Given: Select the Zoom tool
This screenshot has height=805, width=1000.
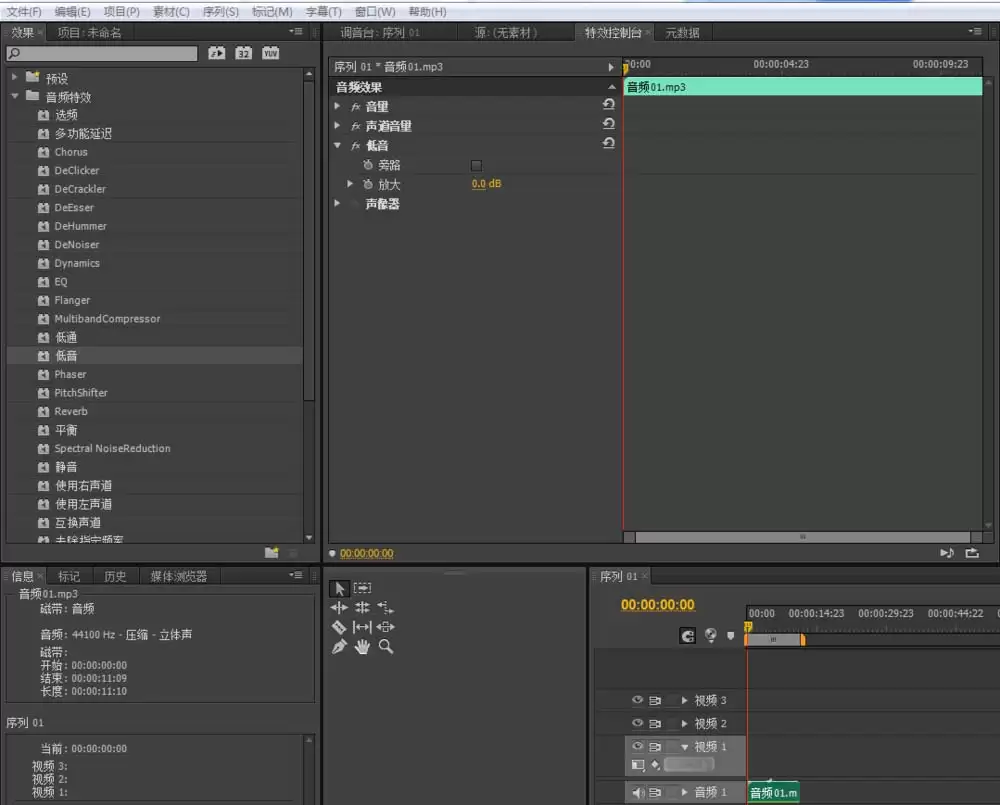Looking at the screenshot, I should (x=385, y=646).
